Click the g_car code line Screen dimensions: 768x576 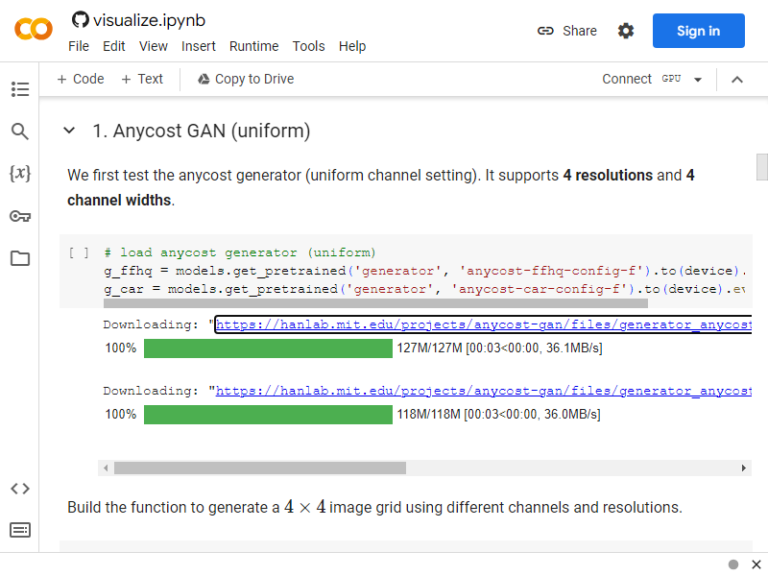pyautogui.click(x=424, y=289)
